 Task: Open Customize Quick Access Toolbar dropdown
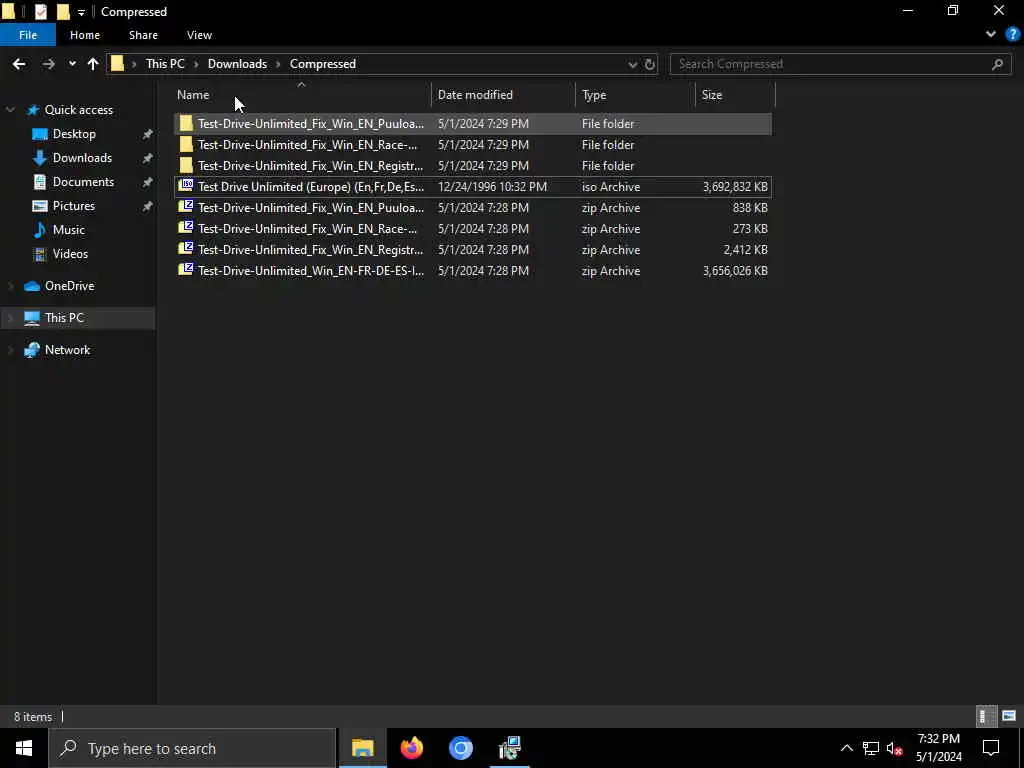click(81, 12)
